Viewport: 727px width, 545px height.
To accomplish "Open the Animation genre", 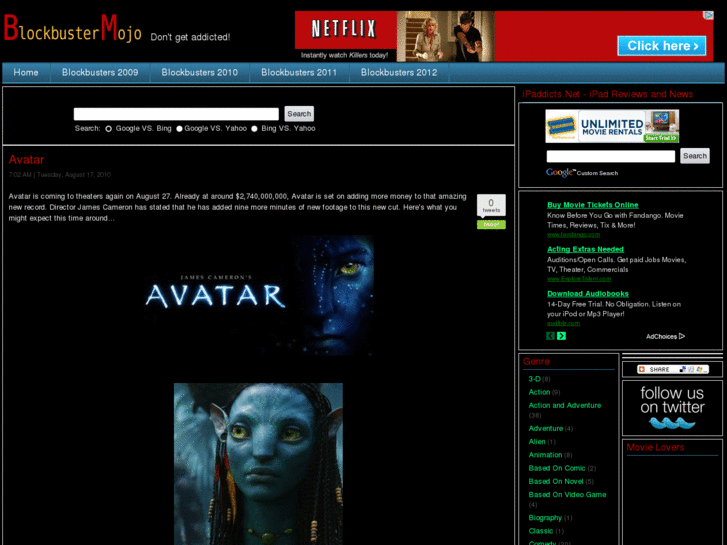I will pos(545,455).
